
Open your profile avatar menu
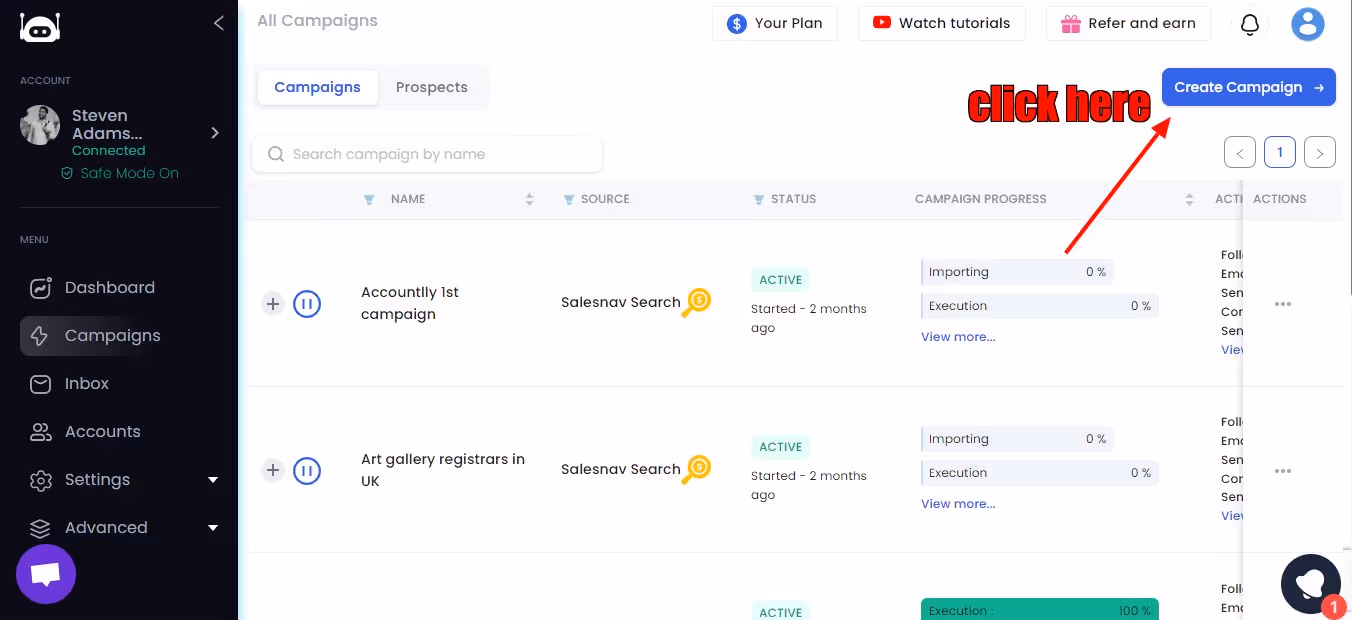1307,24
